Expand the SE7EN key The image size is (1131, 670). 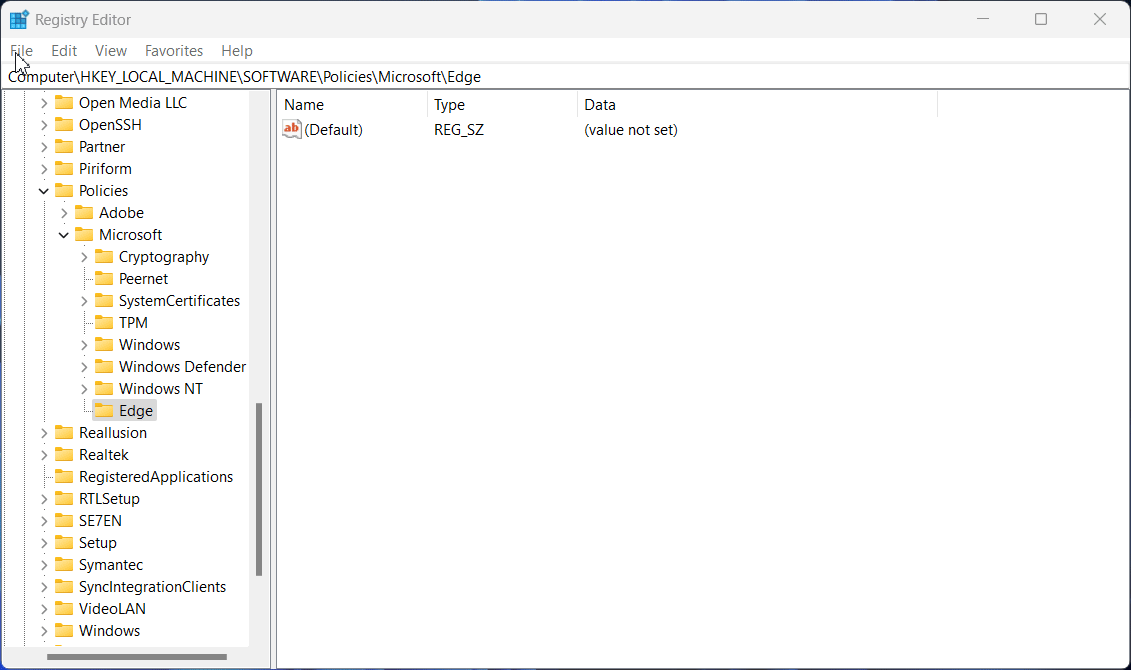tap(44, 521)
